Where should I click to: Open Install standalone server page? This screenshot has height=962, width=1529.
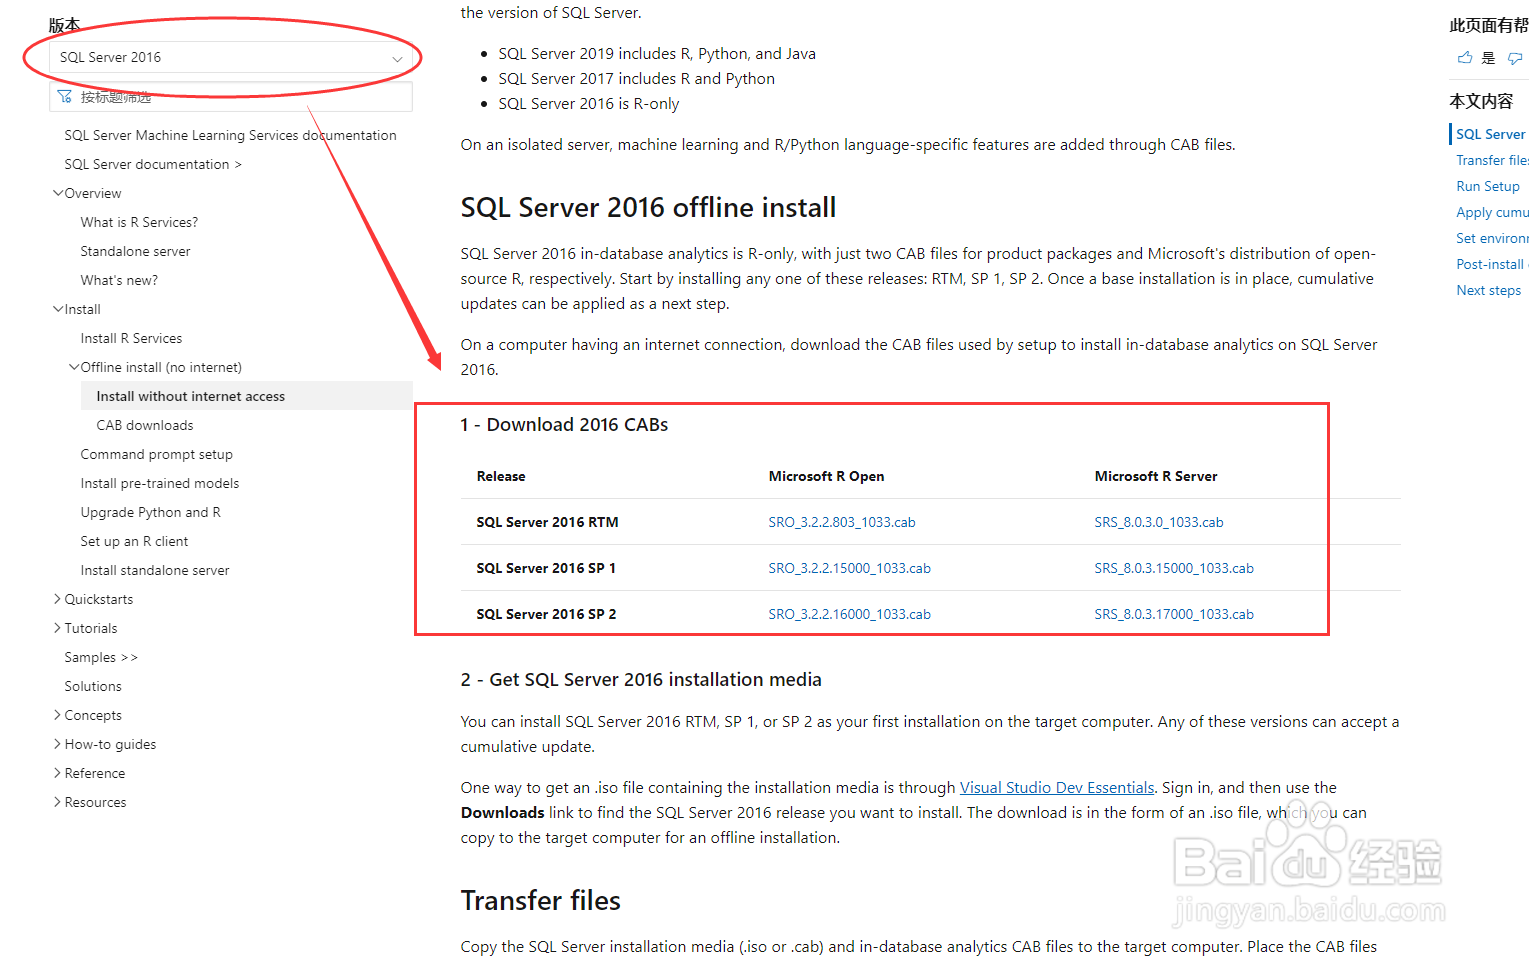(x=155, y=570)
